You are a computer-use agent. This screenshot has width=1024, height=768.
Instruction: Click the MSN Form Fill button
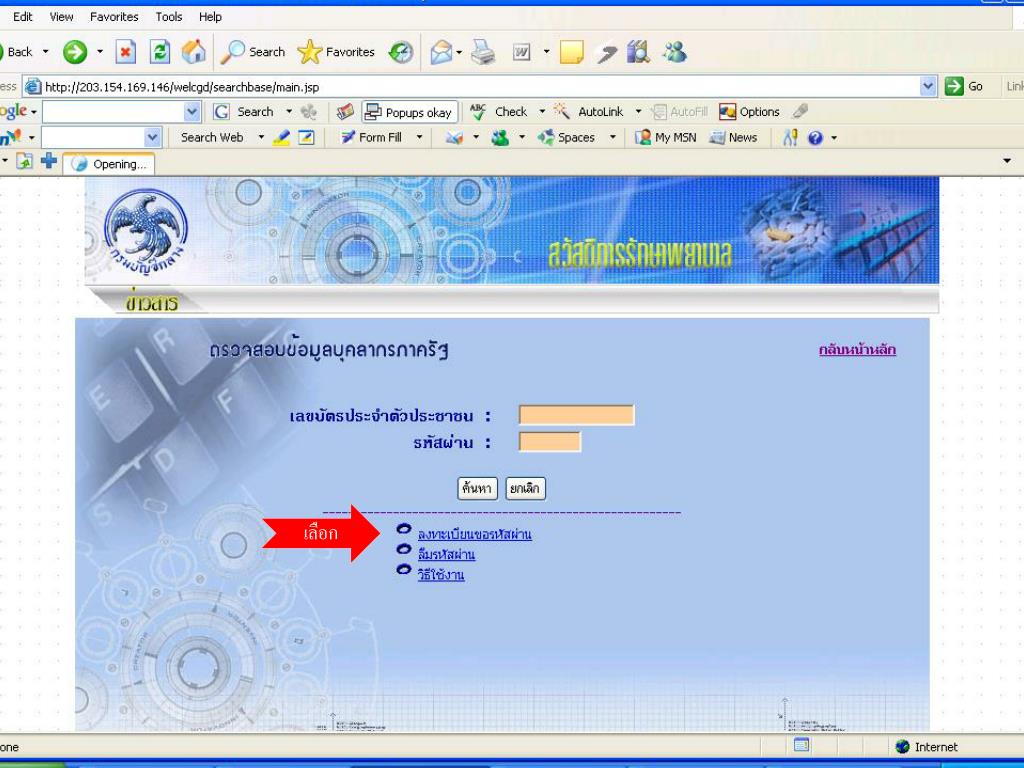[372, 138]
